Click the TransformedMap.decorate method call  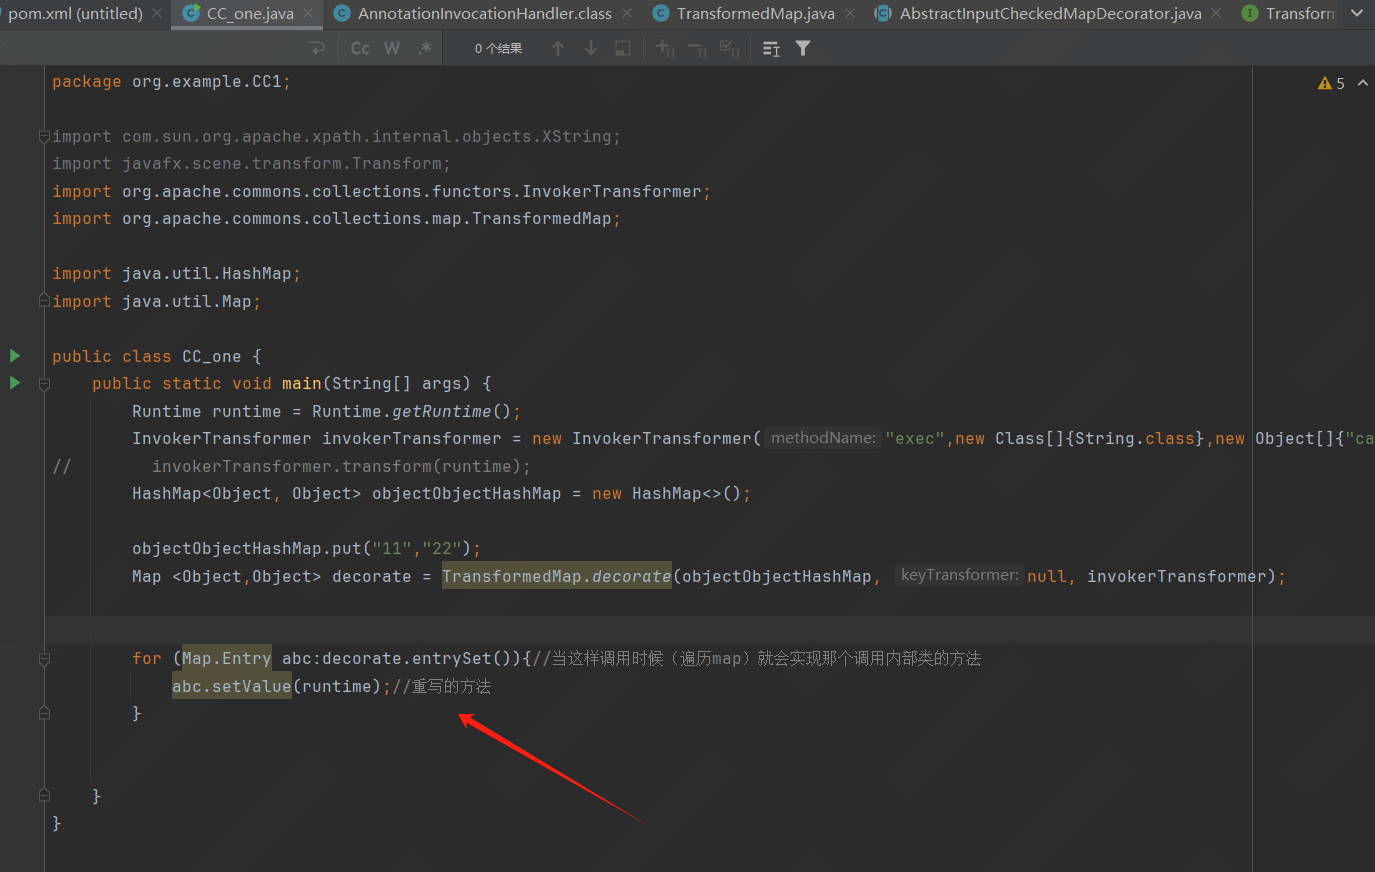557,576
